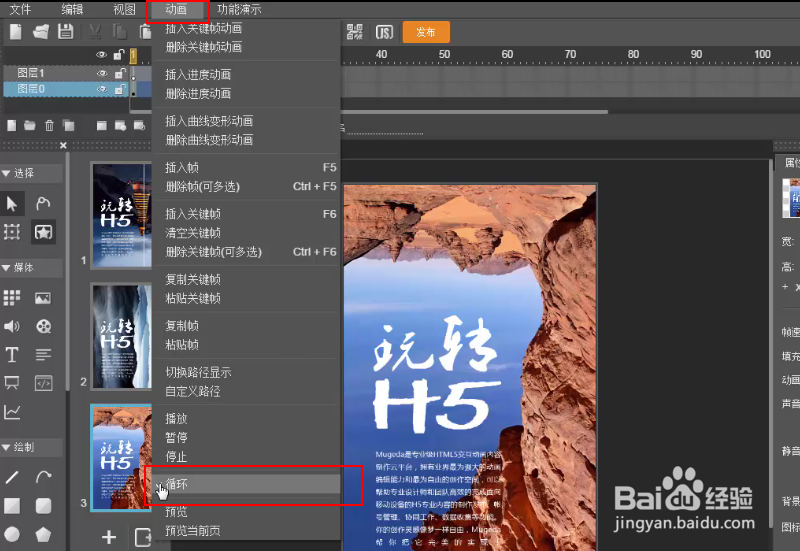The image size is (800, 551).
Task: Open the 编辑 menu
Action: (72, 9)
